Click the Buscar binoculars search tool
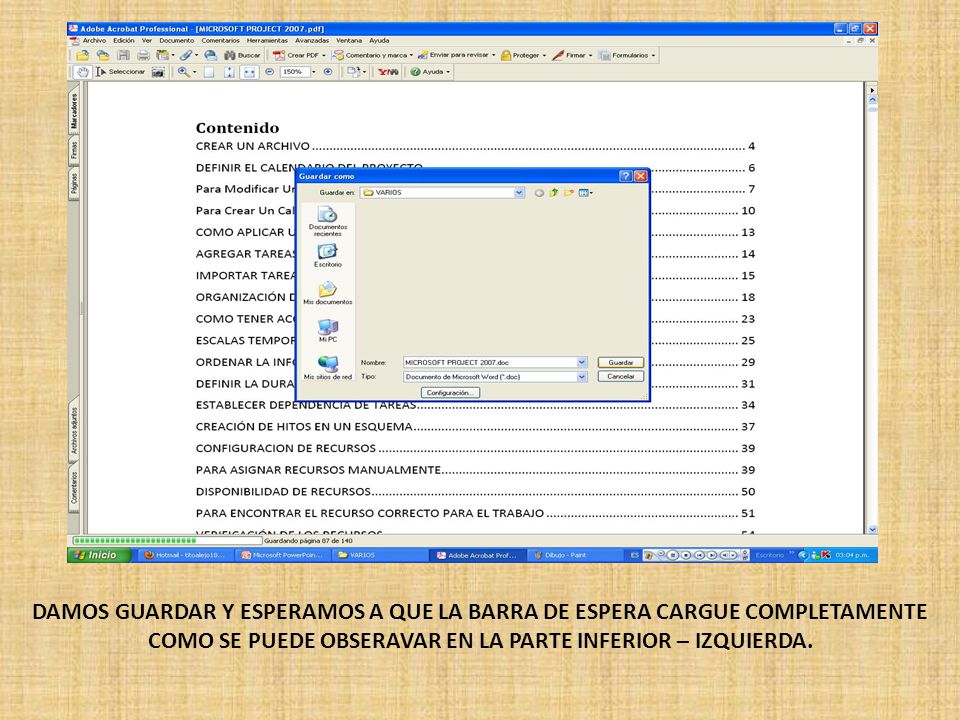 click(242, 55)
